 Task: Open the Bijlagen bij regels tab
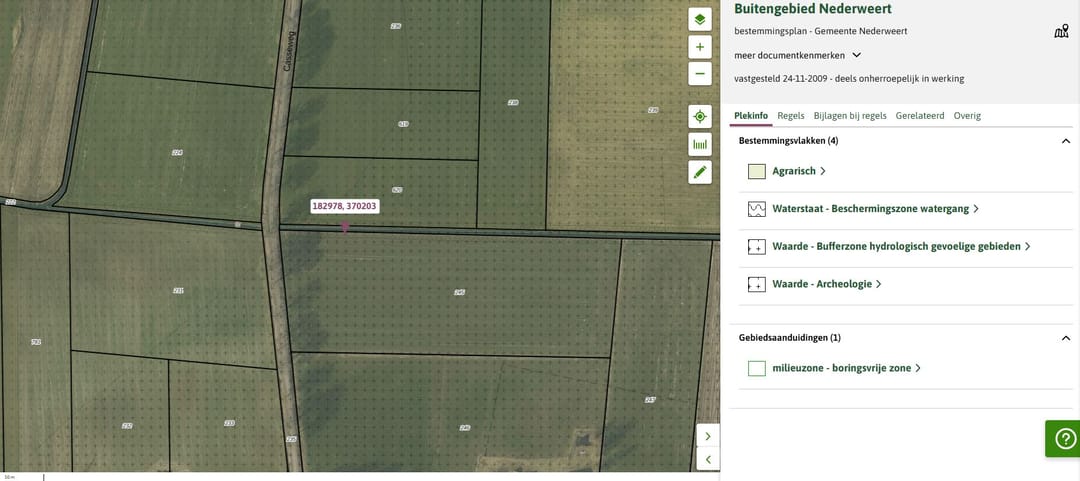[850, 116]
